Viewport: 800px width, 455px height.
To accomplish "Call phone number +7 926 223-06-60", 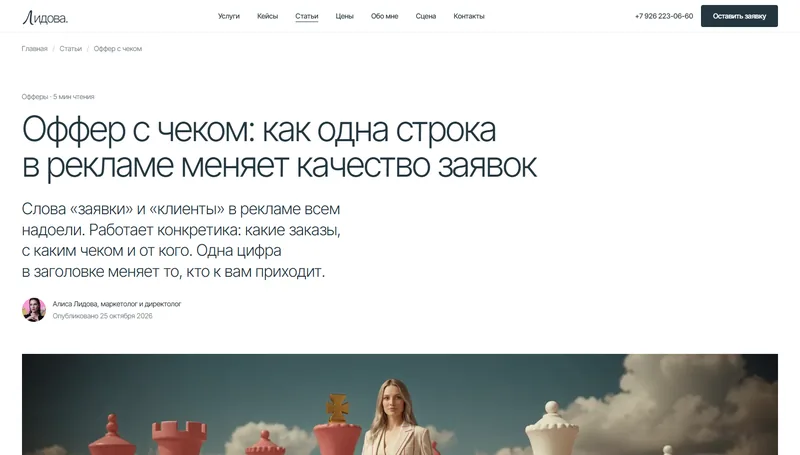I will coord(664,16).
